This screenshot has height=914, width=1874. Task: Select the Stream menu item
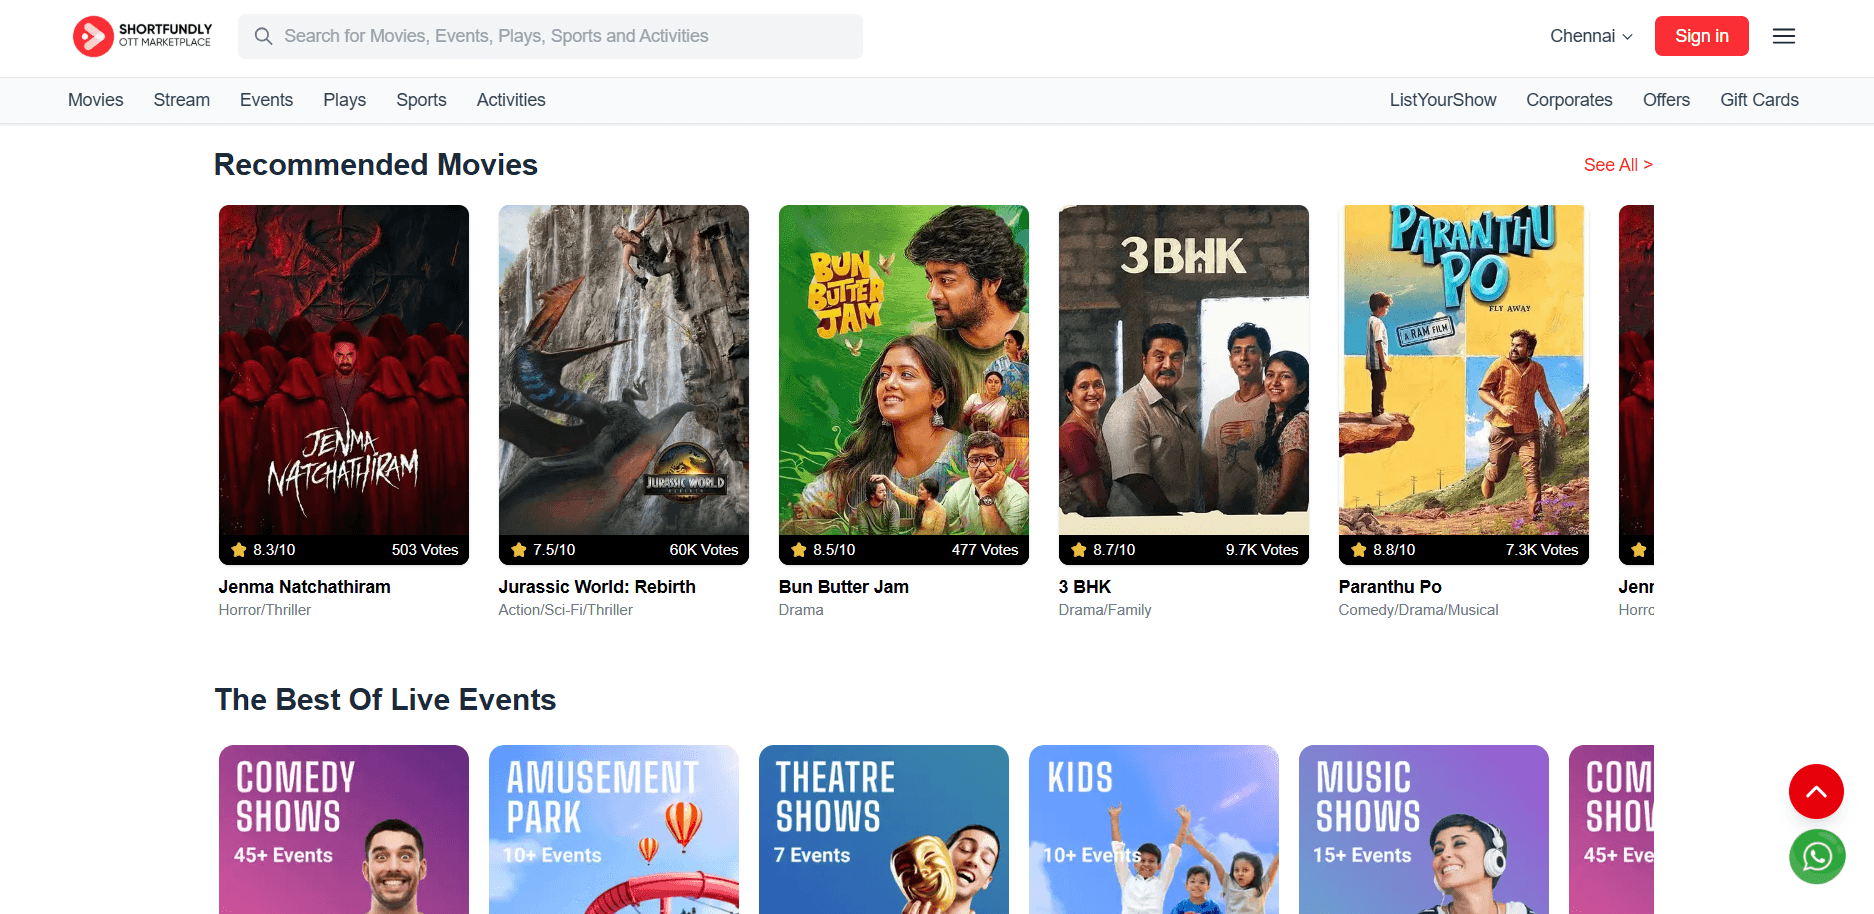[x=182, y=100]
